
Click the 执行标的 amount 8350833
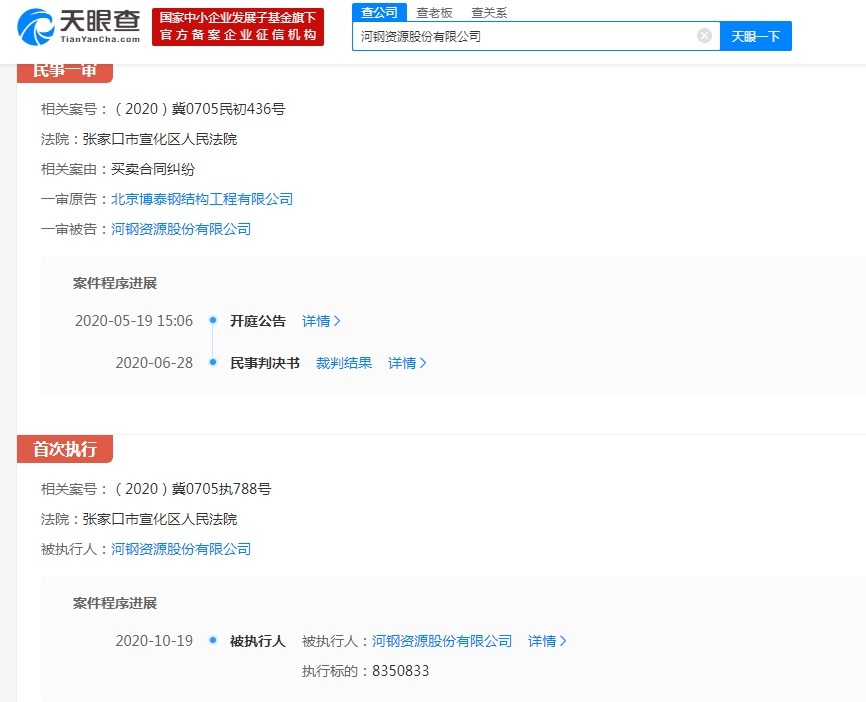[x=400, y=671]
